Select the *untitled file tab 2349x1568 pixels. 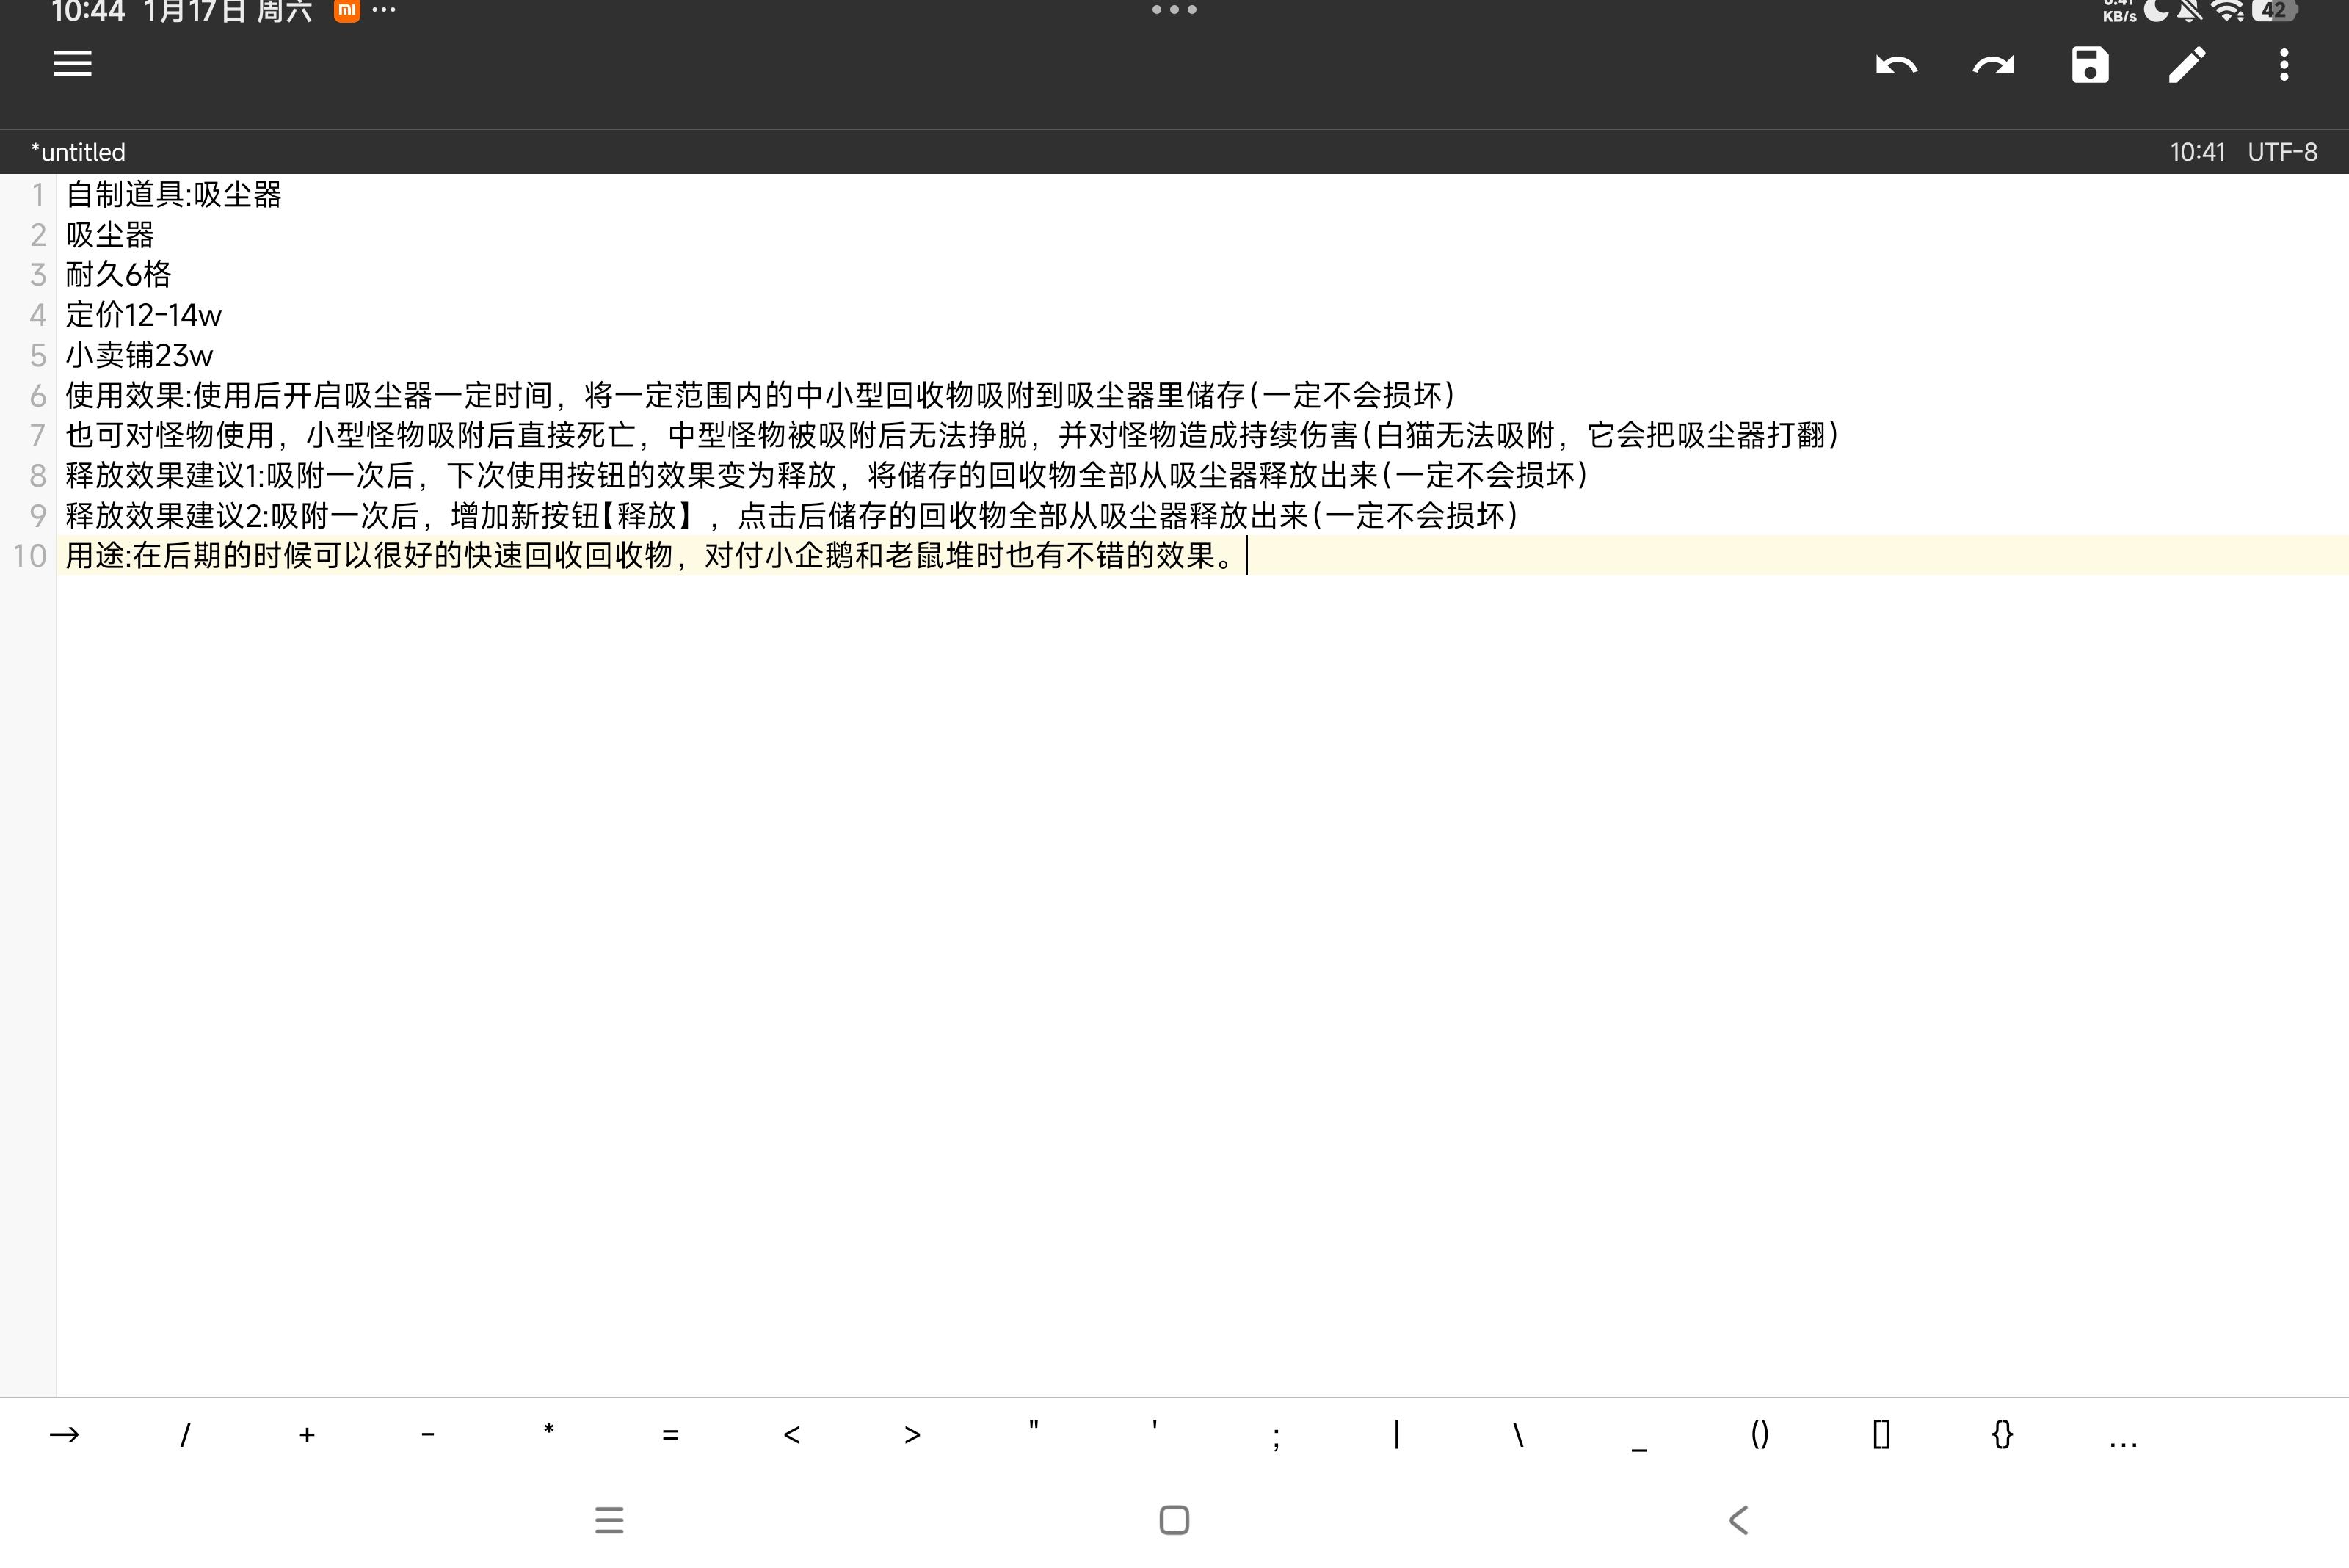pos(78,152)
